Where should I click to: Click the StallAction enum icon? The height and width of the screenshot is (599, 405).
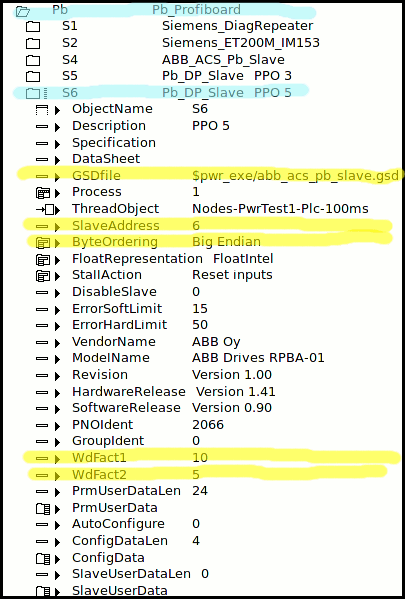(x=42, y=276)
